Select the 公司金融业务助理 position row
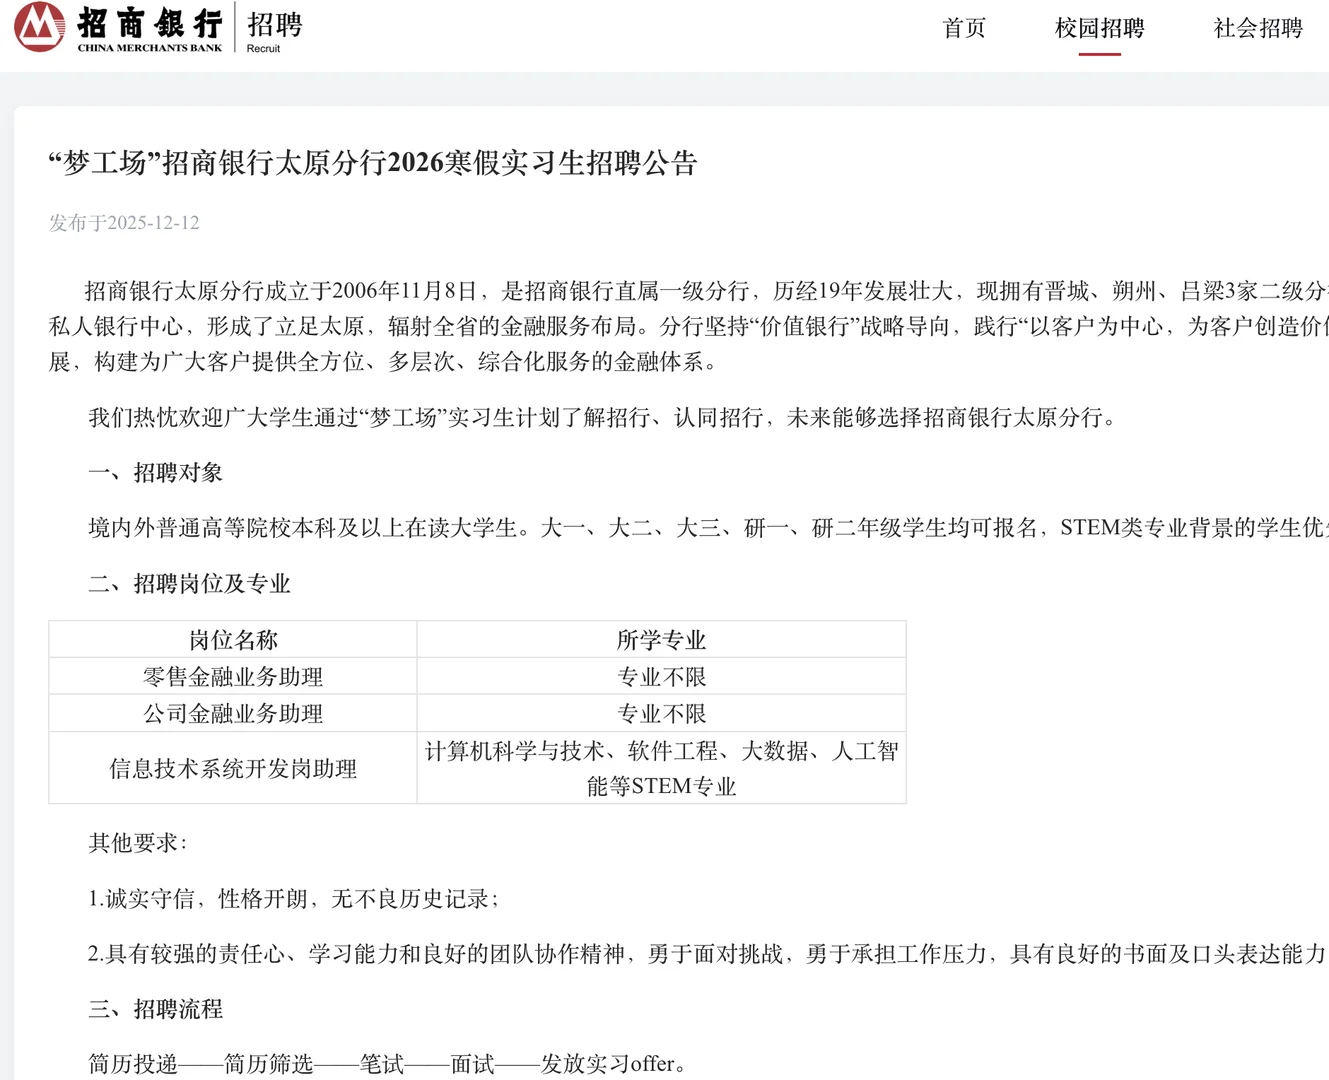This screenshot has height=1080, width=1329. pos(233,713)
